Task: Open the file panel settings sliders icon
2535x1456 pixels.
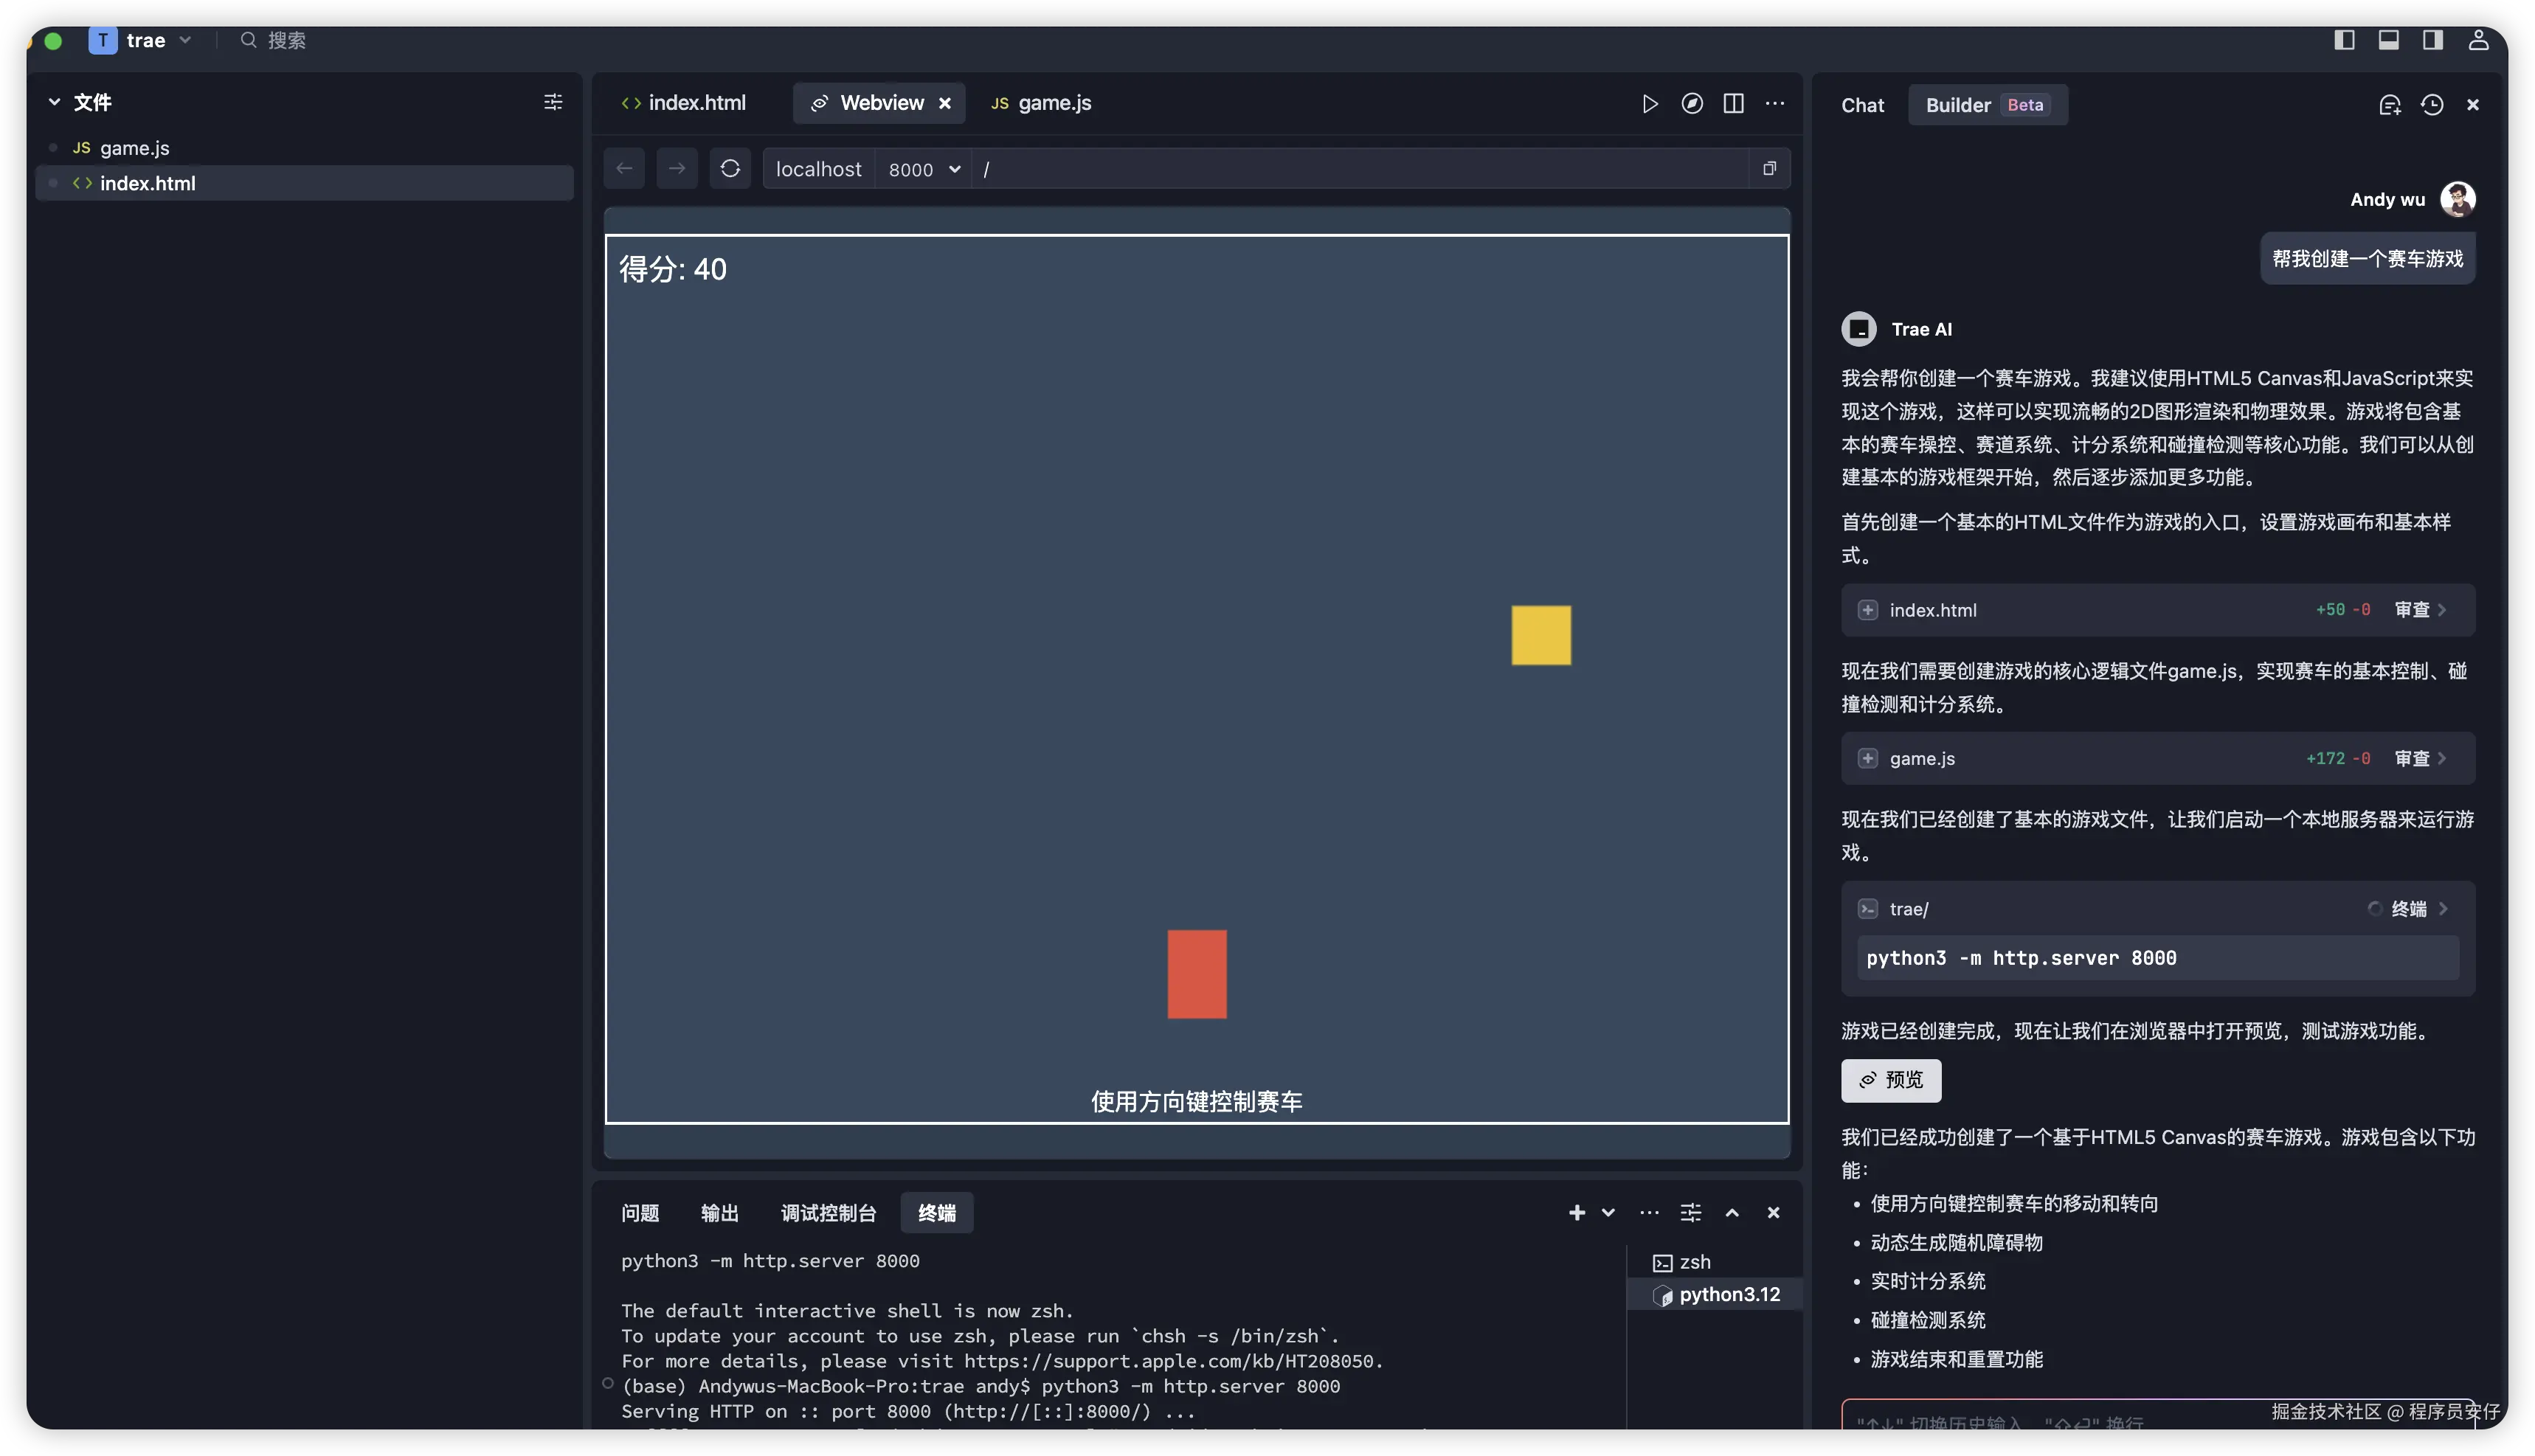Action: pyautogui.click(x=553, y=102)
